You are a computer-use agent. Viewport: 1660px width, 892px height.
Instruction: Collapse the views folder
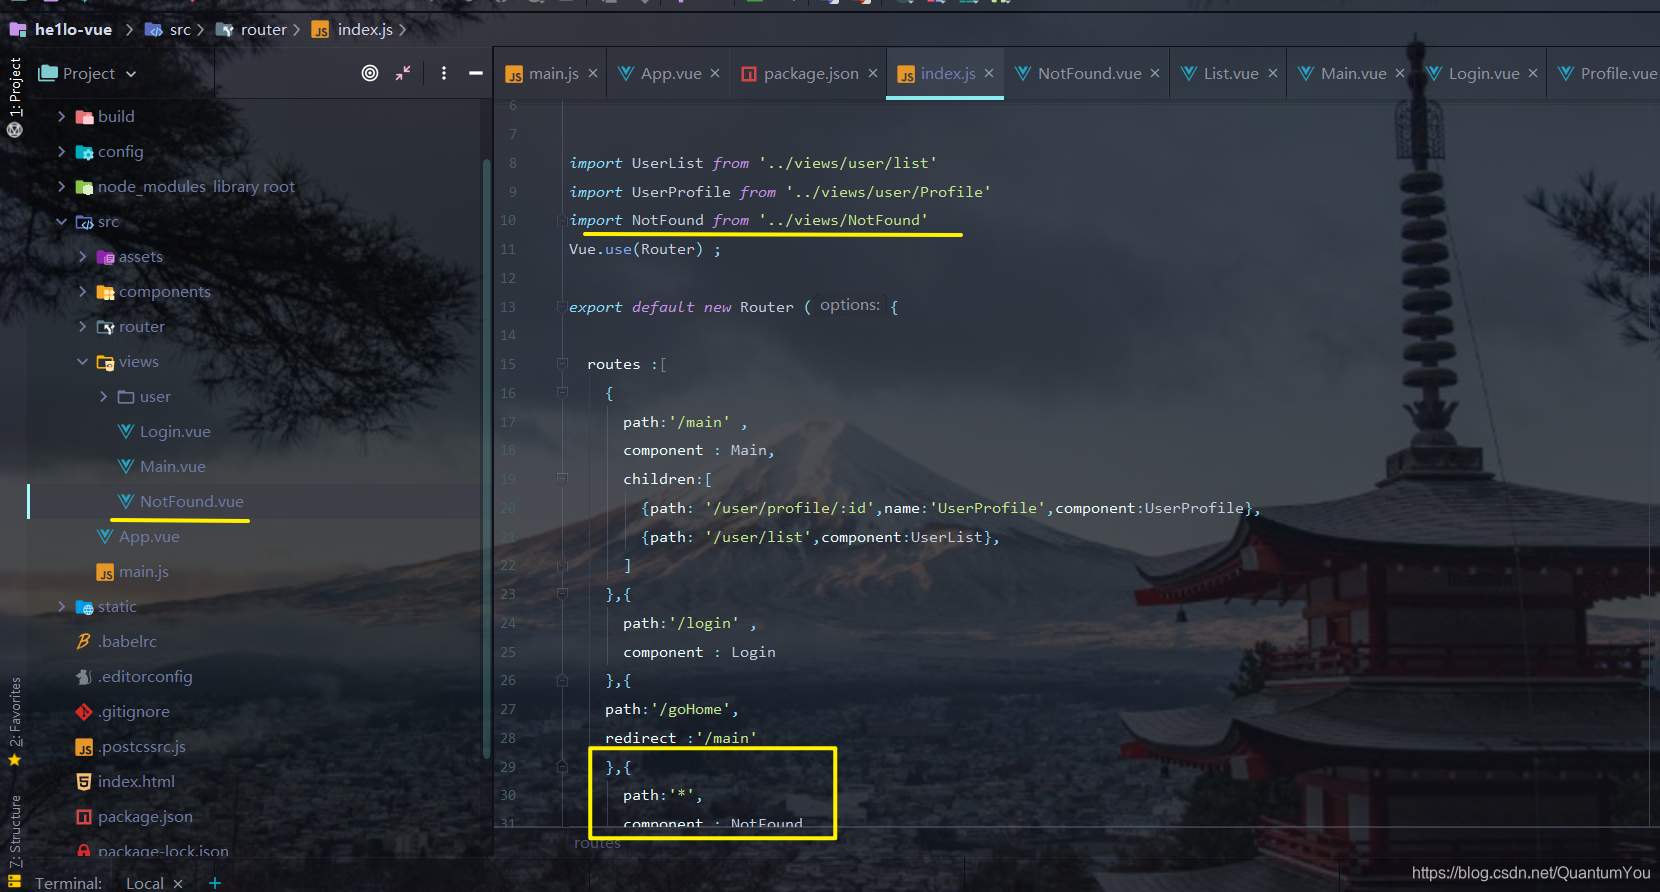83,362
